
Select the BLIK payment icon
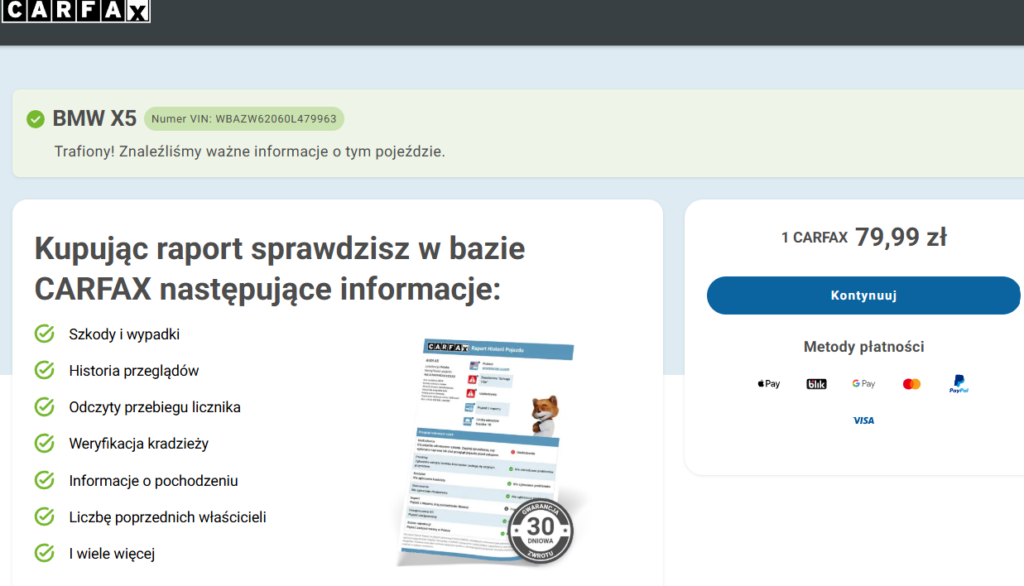tap(816, 384)
